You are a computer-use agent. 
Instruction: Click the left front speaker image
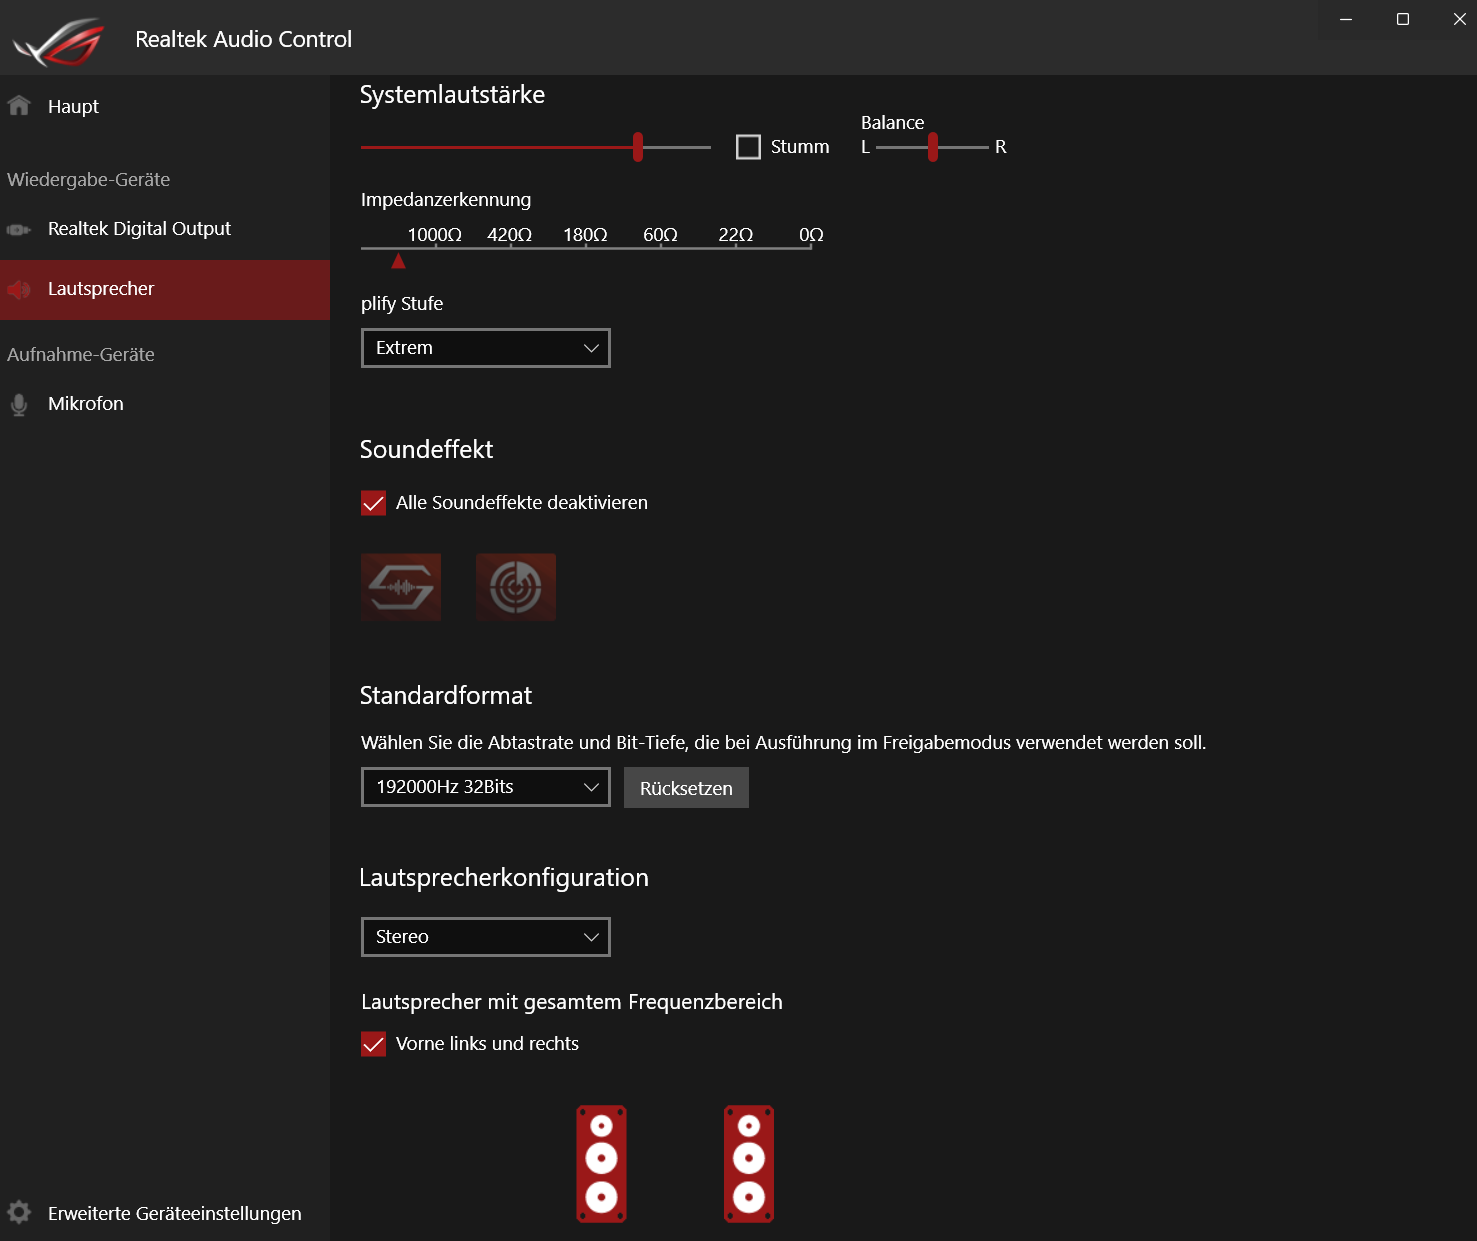point(601,1164)
